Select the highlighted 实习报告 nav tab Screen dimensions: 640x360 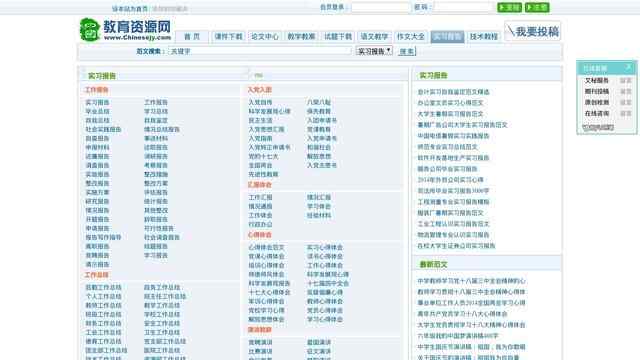point(447,36)
